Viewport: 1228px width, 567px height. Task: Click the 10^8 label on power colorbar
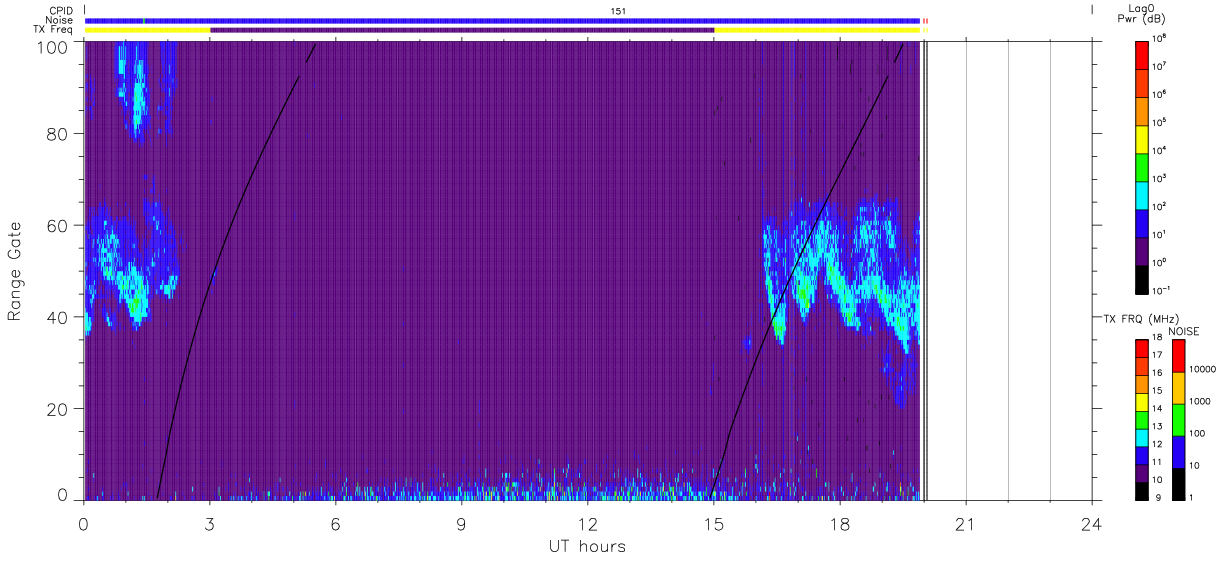[x=1160, y=38]
